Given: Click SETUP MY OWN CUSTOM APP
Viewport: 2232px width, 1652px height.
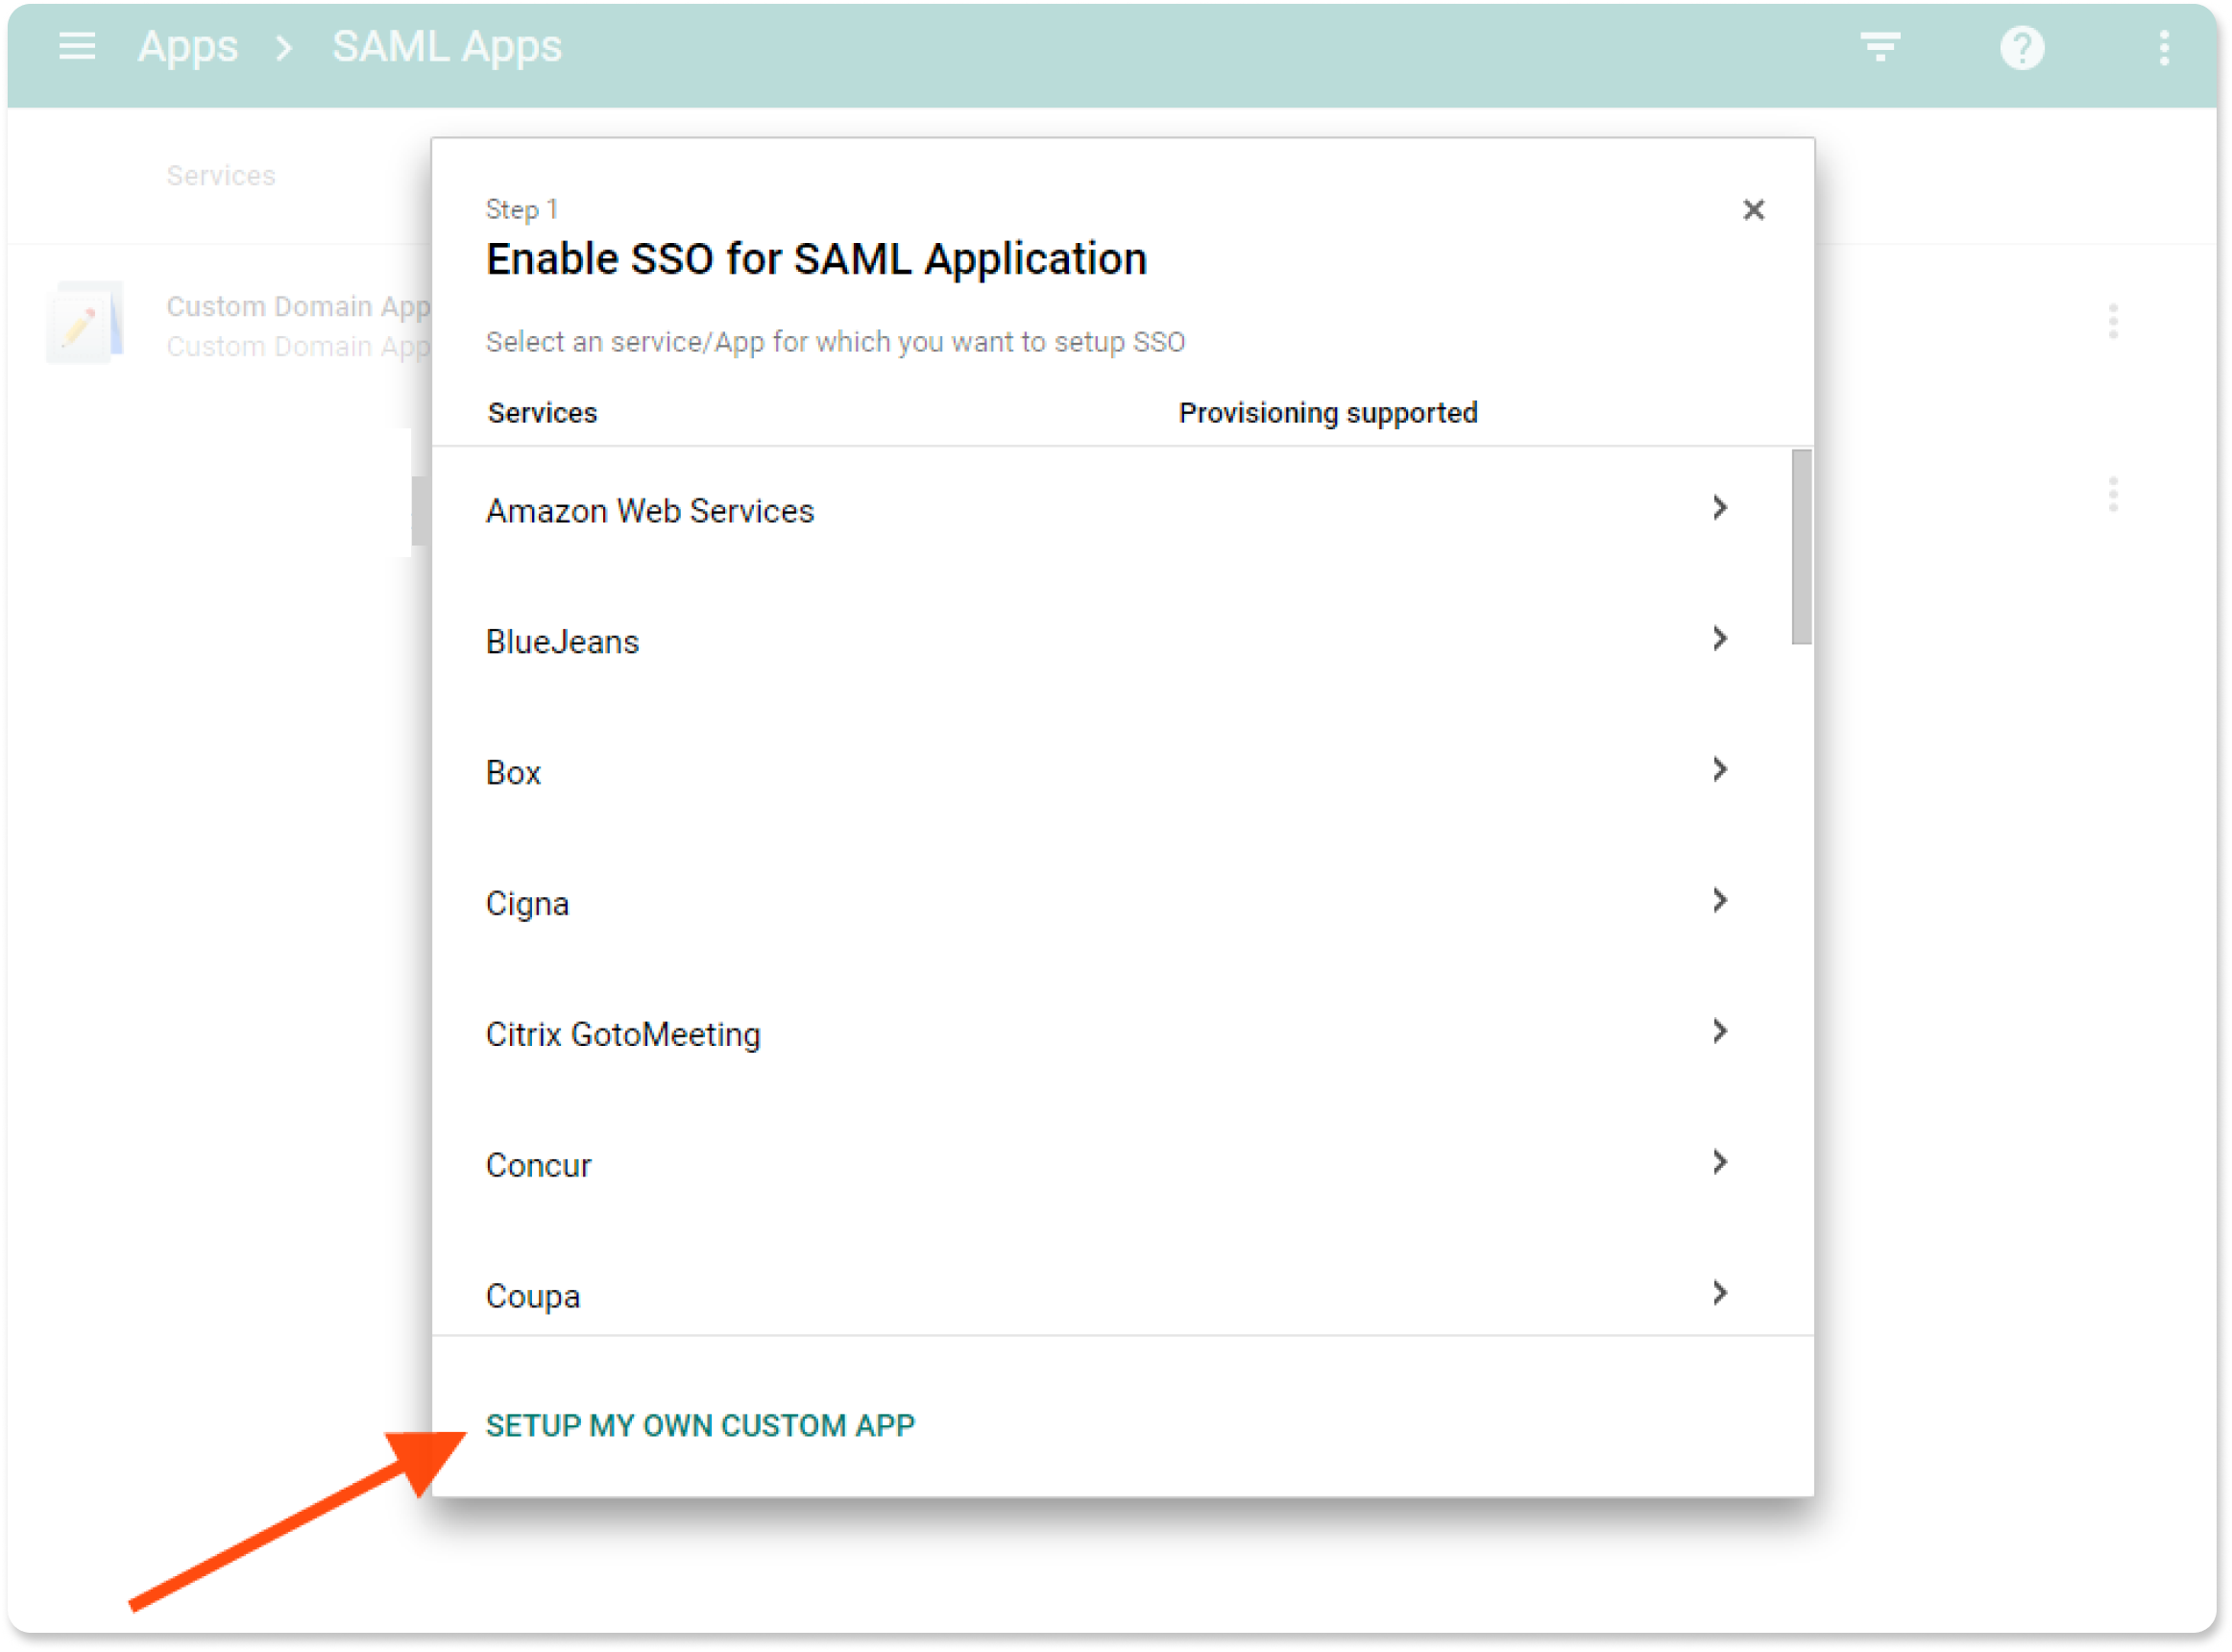Looking at the screenshot, I should click(x=700, y=1425).
